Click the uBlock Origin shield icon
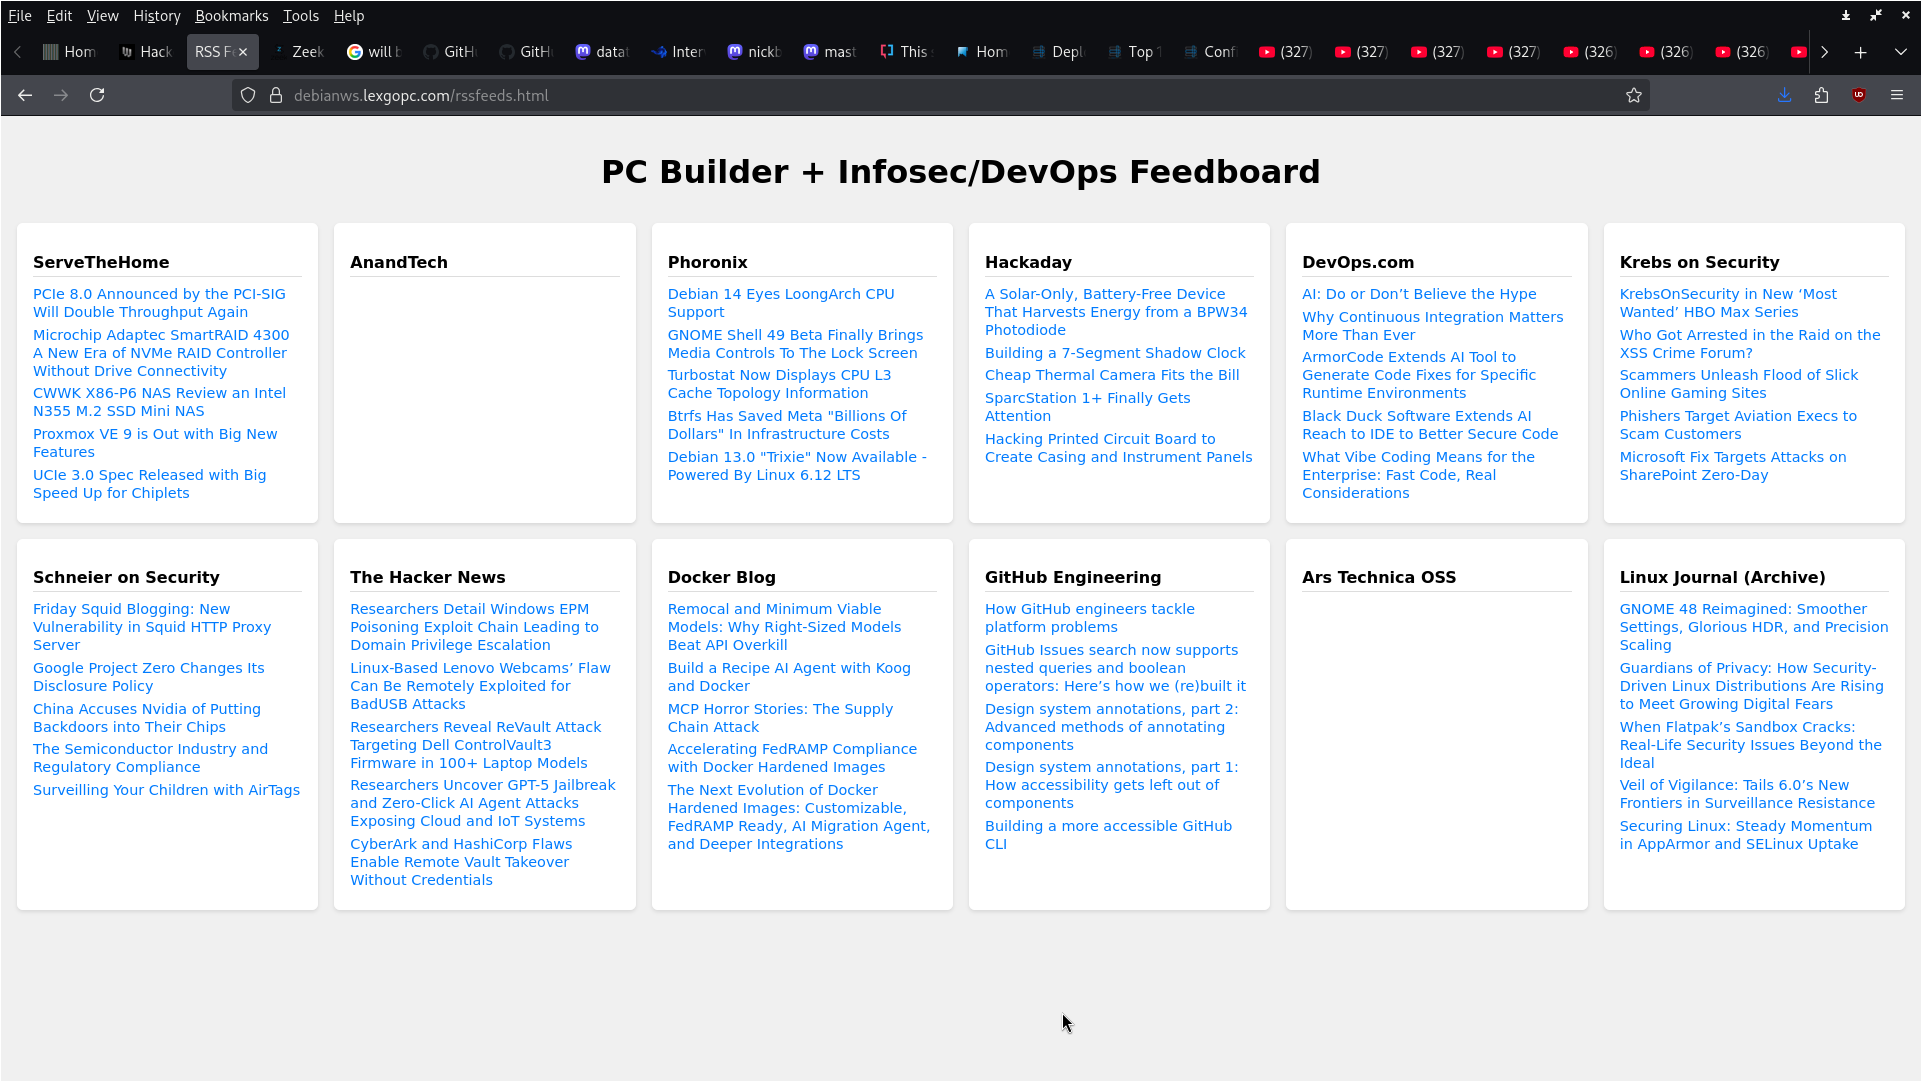Image resolution: width=1922 pixels, height=1082 pixels. (1859, 95)
